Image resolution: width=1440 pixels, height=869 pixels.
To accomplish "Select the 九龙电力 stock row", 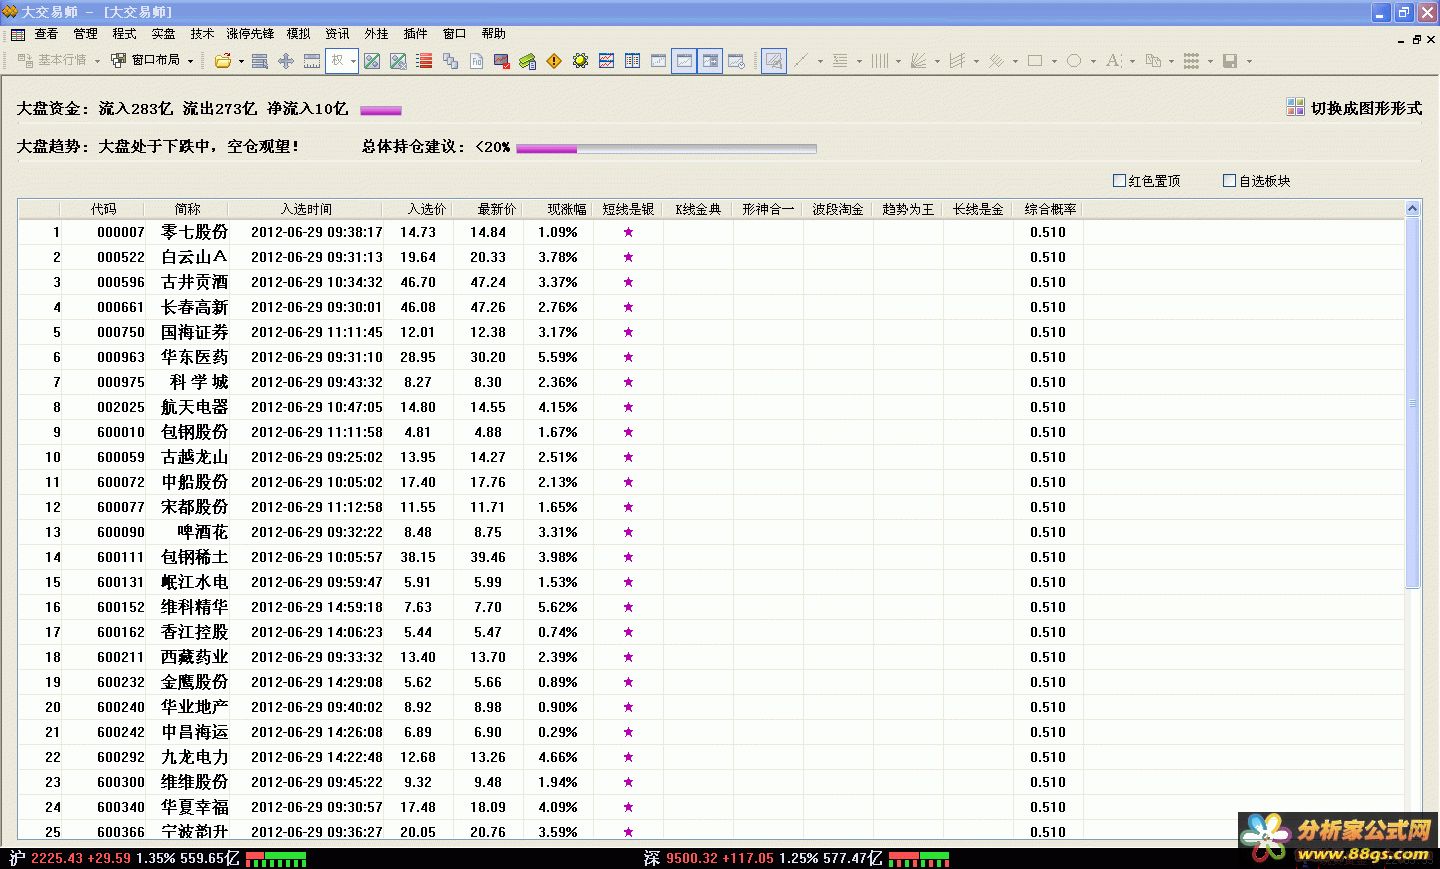I will pos(710,757).
